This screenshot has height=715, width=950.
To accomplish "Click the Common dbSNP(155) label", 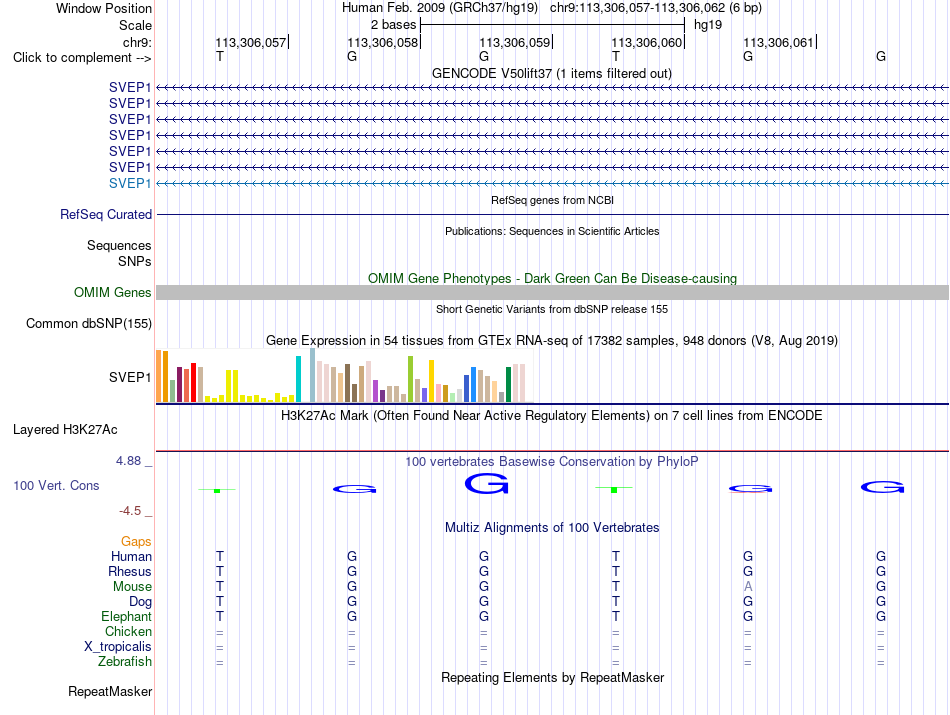I will 89,324.
